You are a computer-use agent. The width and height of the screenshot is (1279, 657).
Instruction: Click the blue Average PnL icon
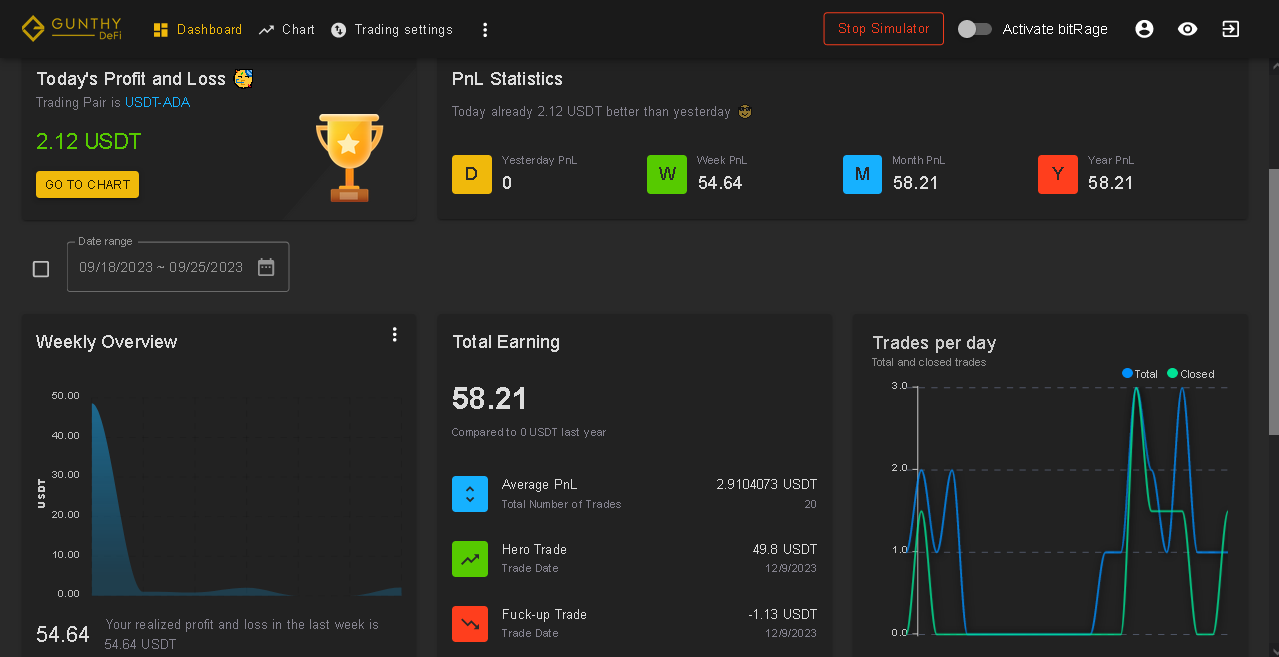point(470,494)
